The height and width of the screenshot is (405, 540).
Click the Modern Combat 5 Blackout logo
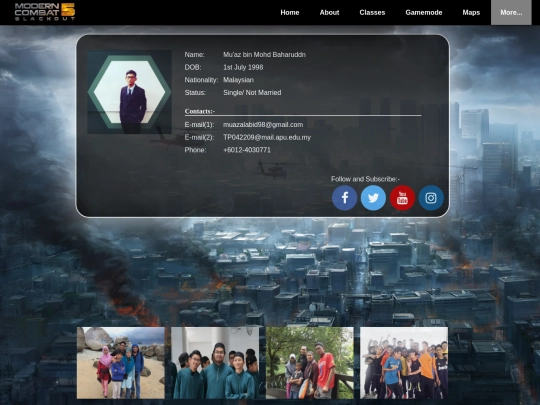[45, 12]
